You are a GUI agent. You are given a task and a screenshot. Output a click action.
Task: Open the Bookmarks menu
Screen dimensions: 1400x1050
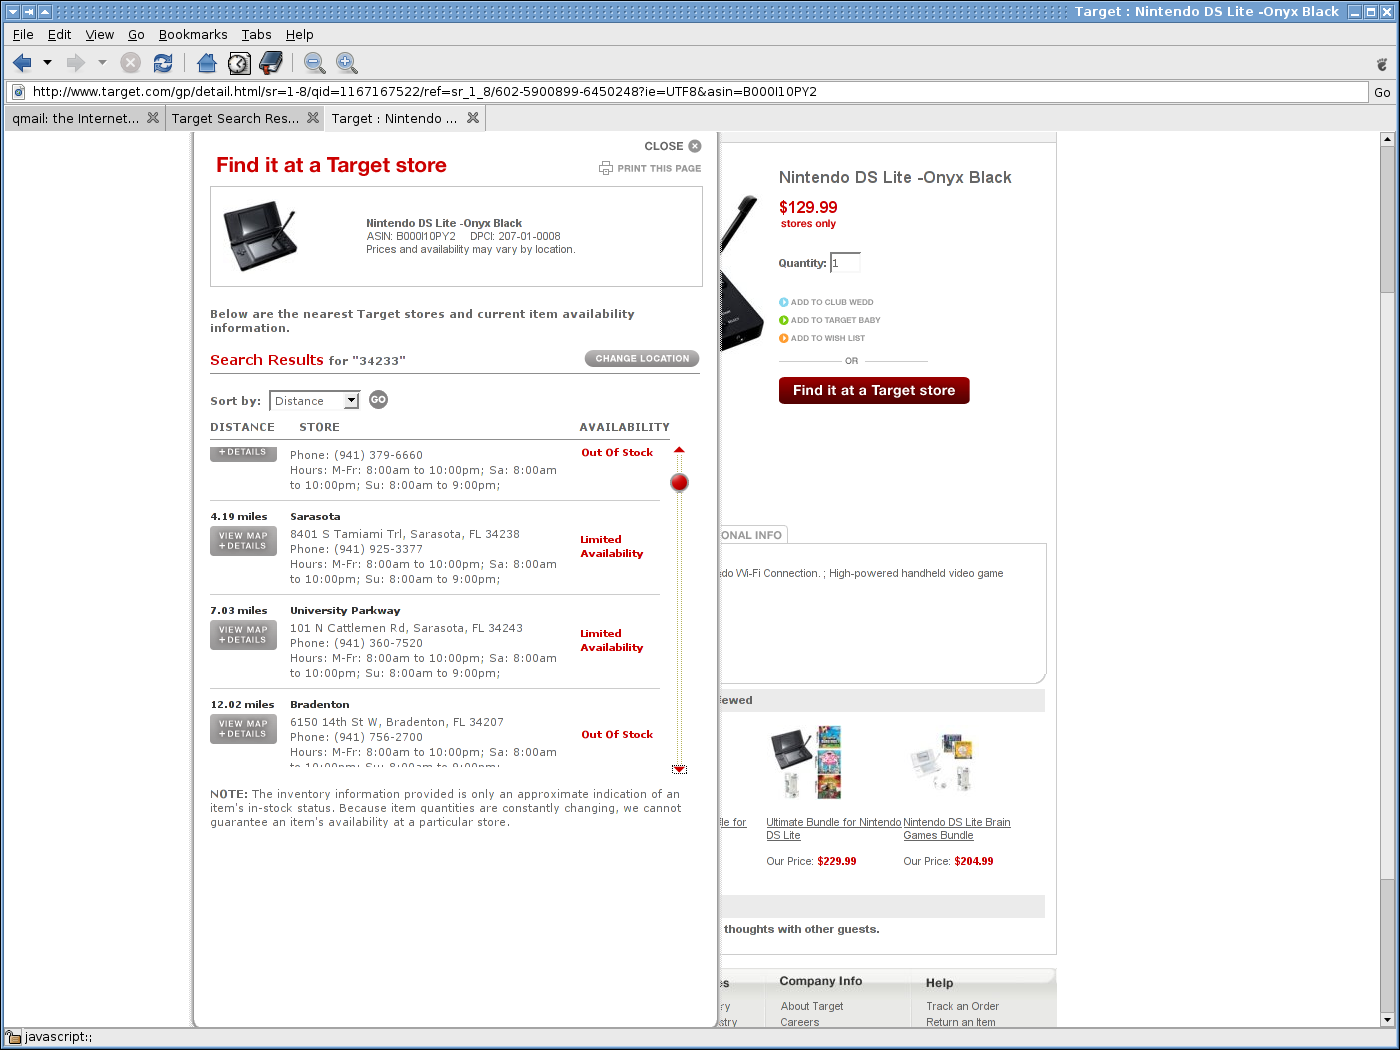point(193,34)
